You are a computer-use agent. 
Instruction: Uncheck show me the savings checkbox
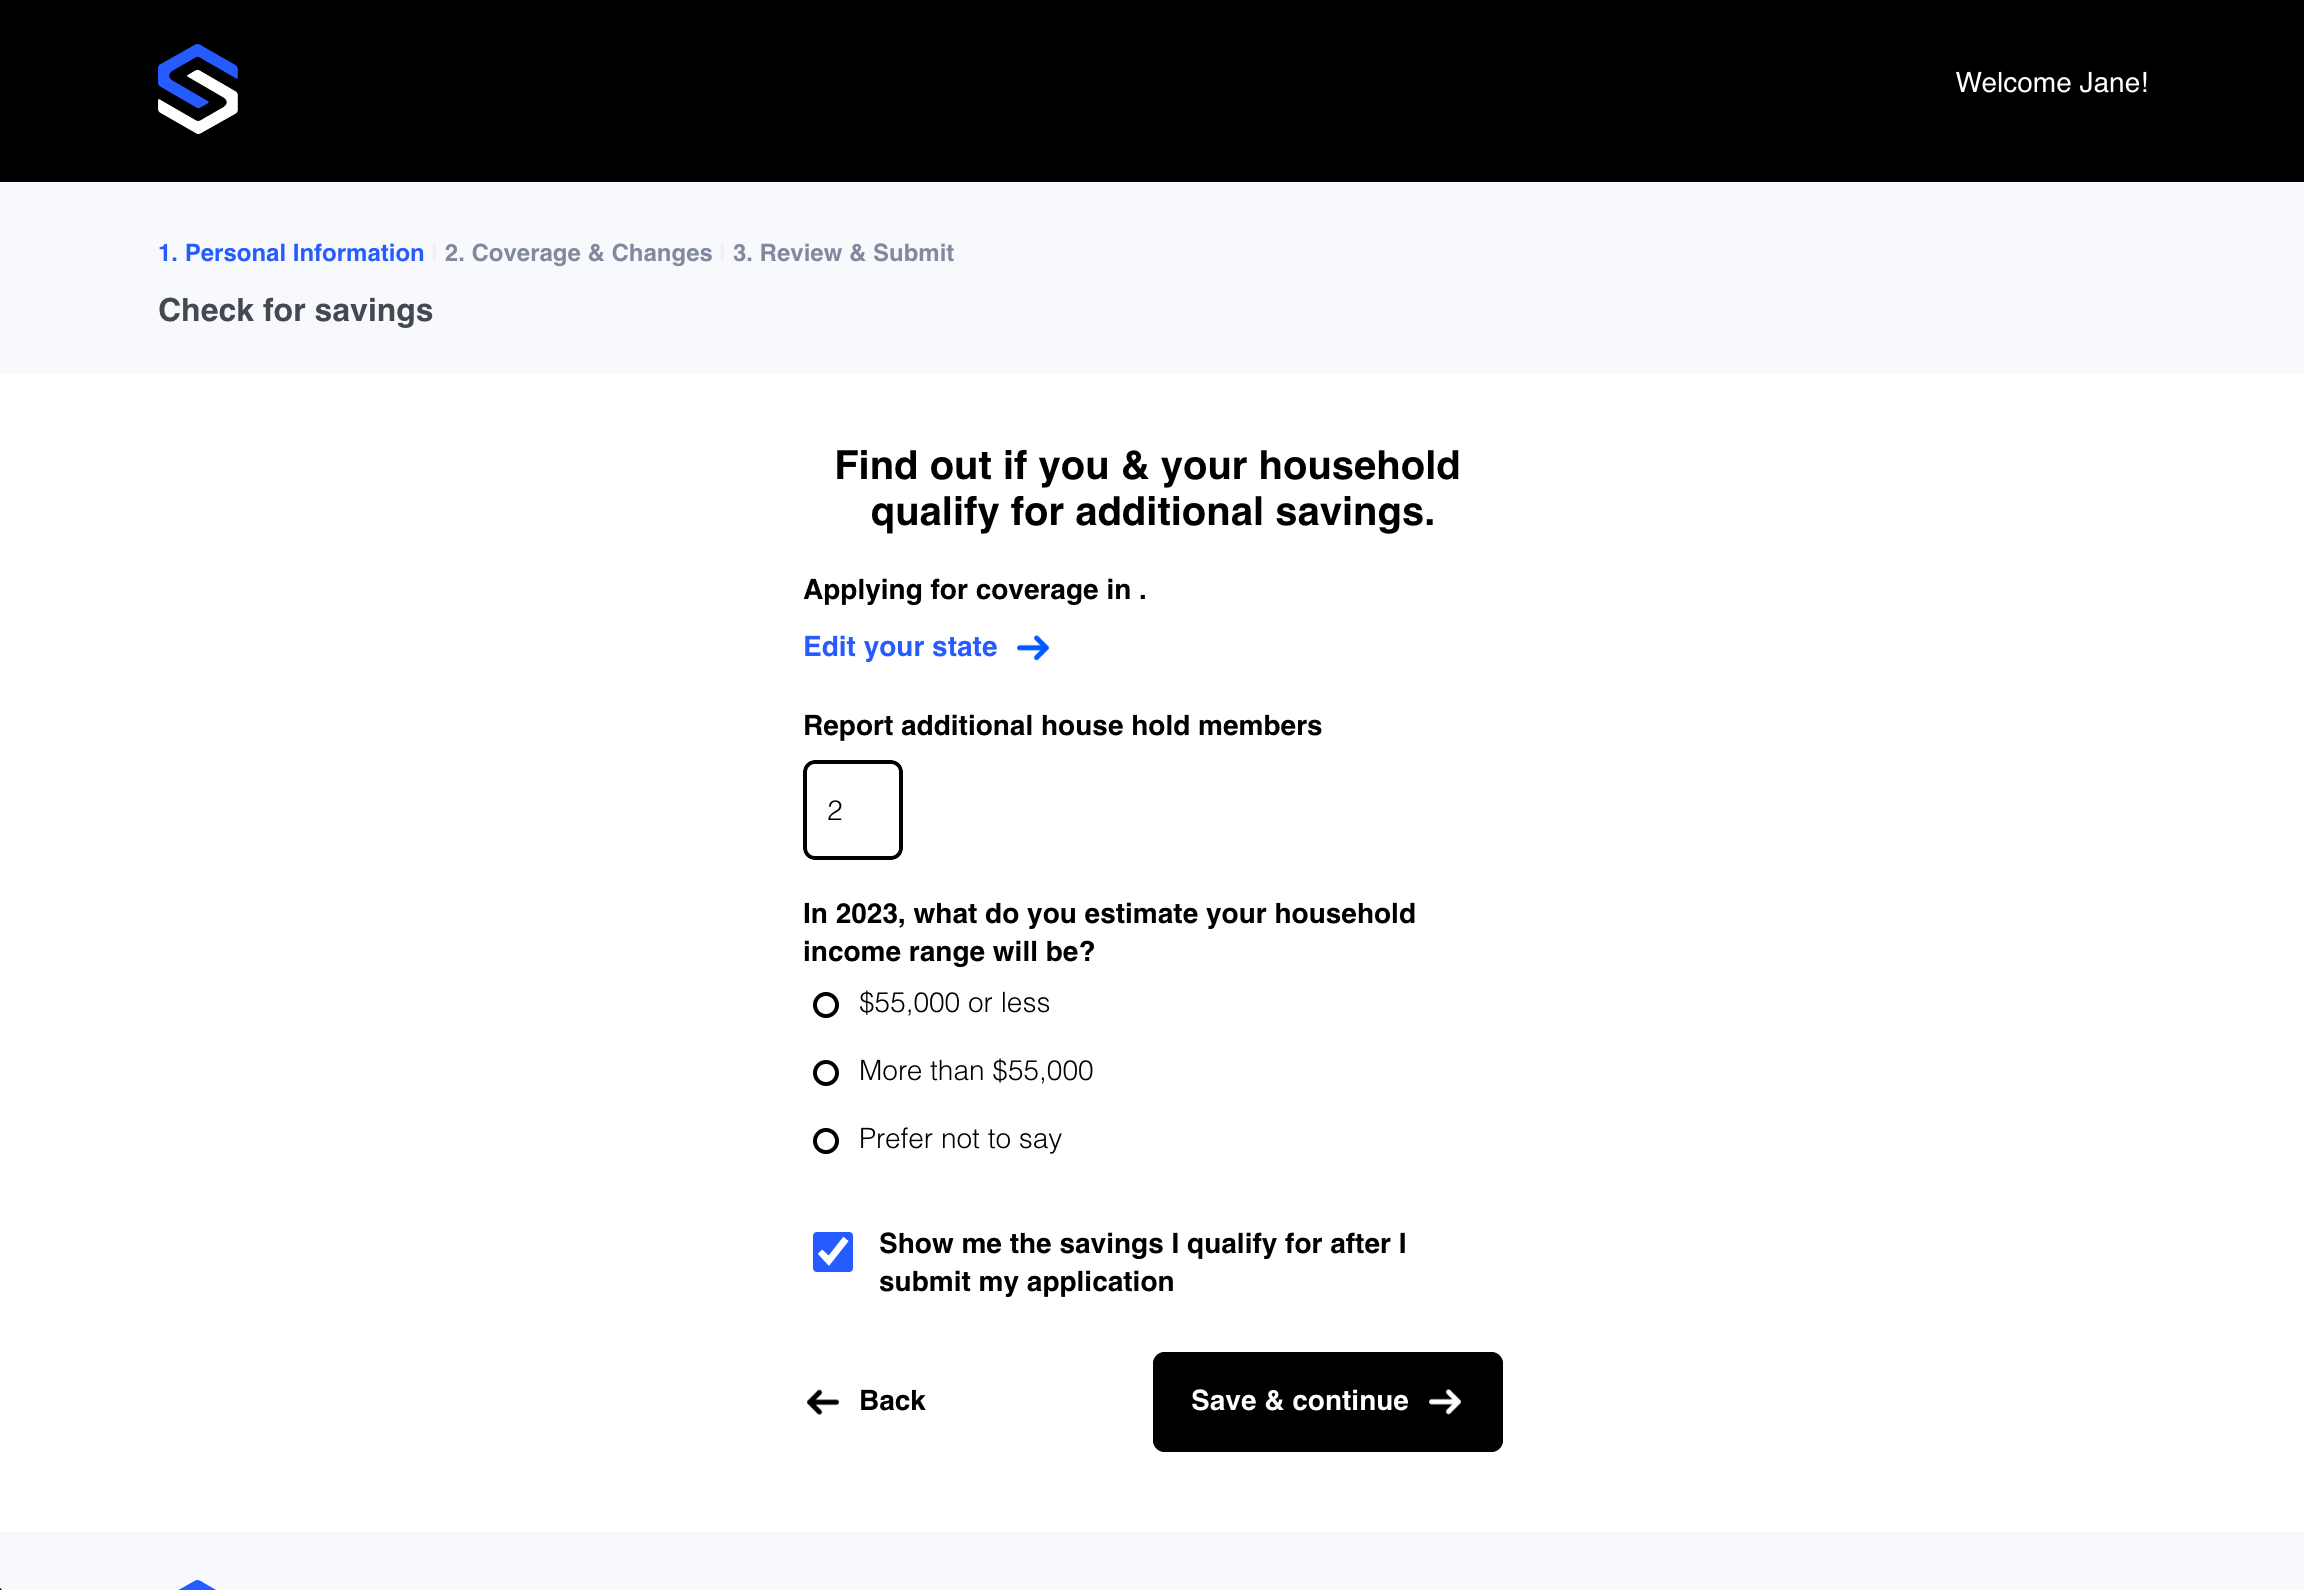(831, 1252)
